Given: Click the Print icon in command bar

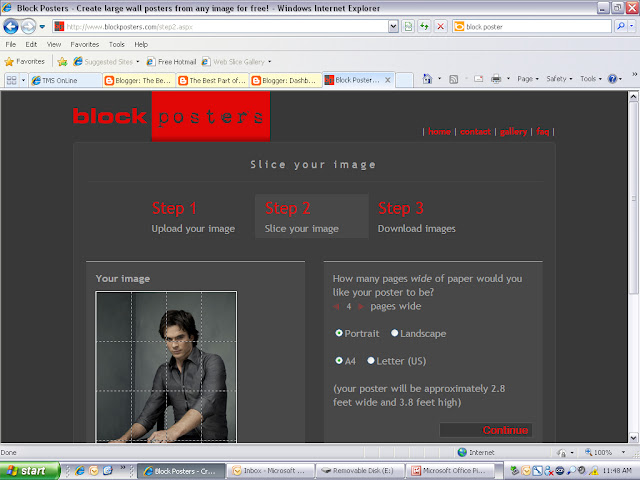Looking at the screenshot, I should tap(496, 79).
